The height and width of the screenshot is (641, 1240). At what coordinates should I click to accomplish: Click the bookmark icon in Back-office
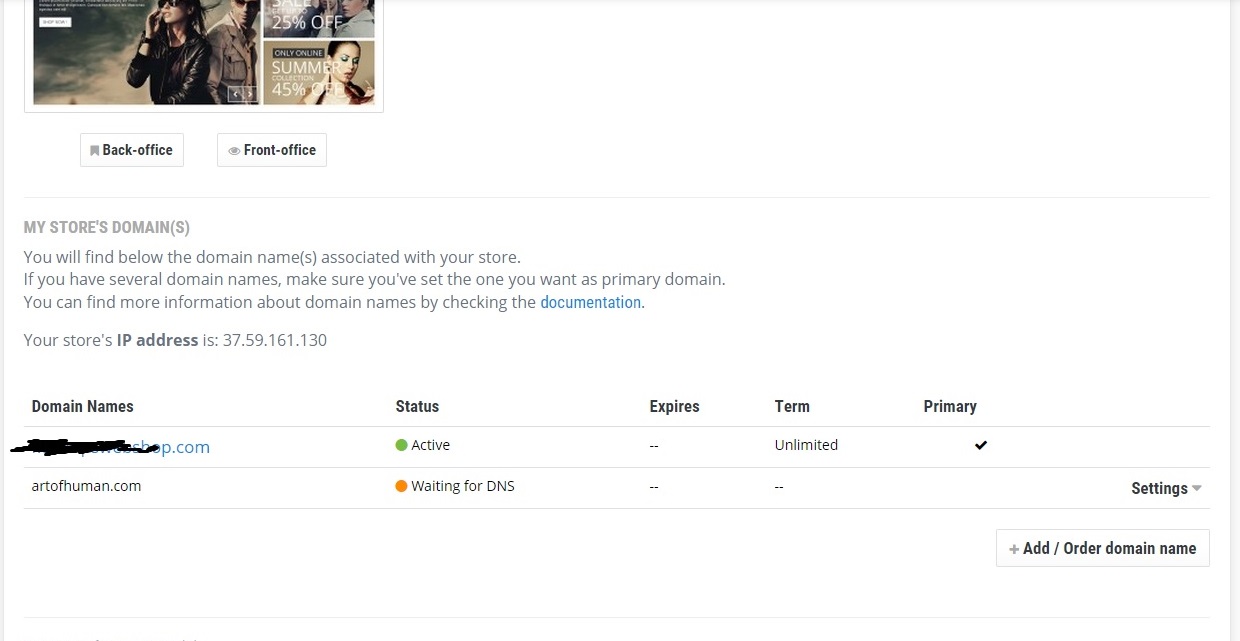click(x=95, y=151)
